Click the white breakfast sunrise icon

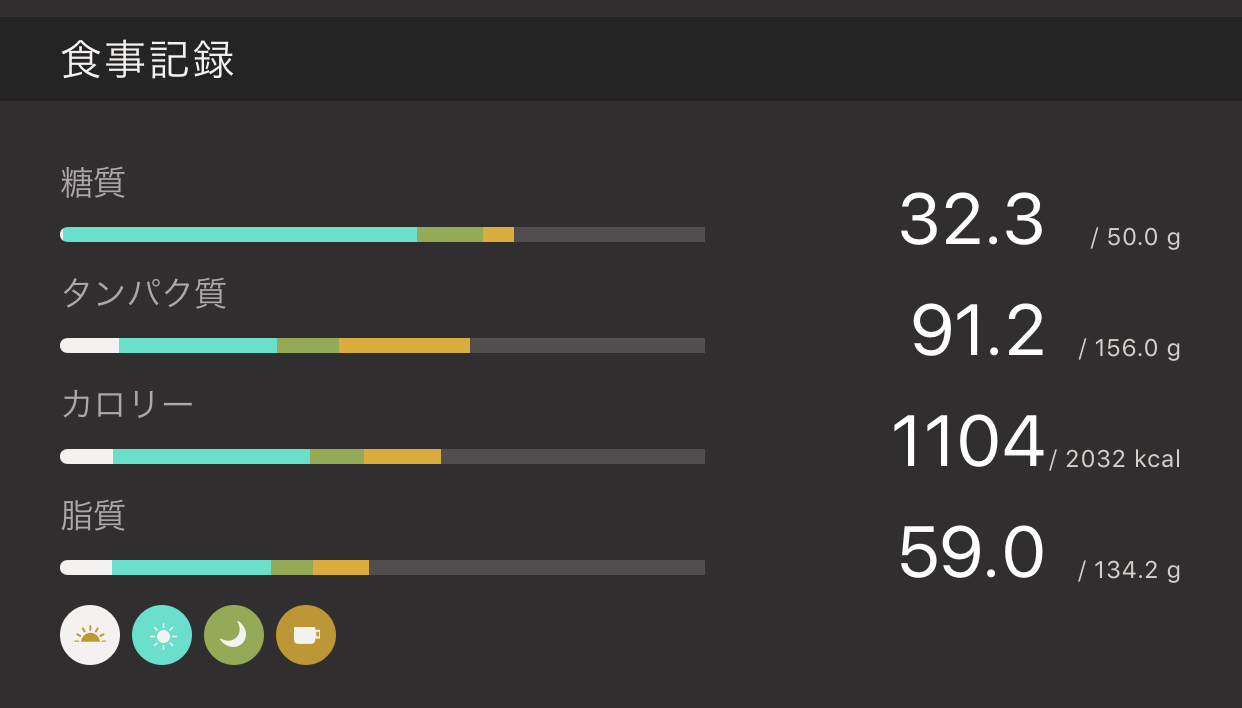(x=90, y=635)
